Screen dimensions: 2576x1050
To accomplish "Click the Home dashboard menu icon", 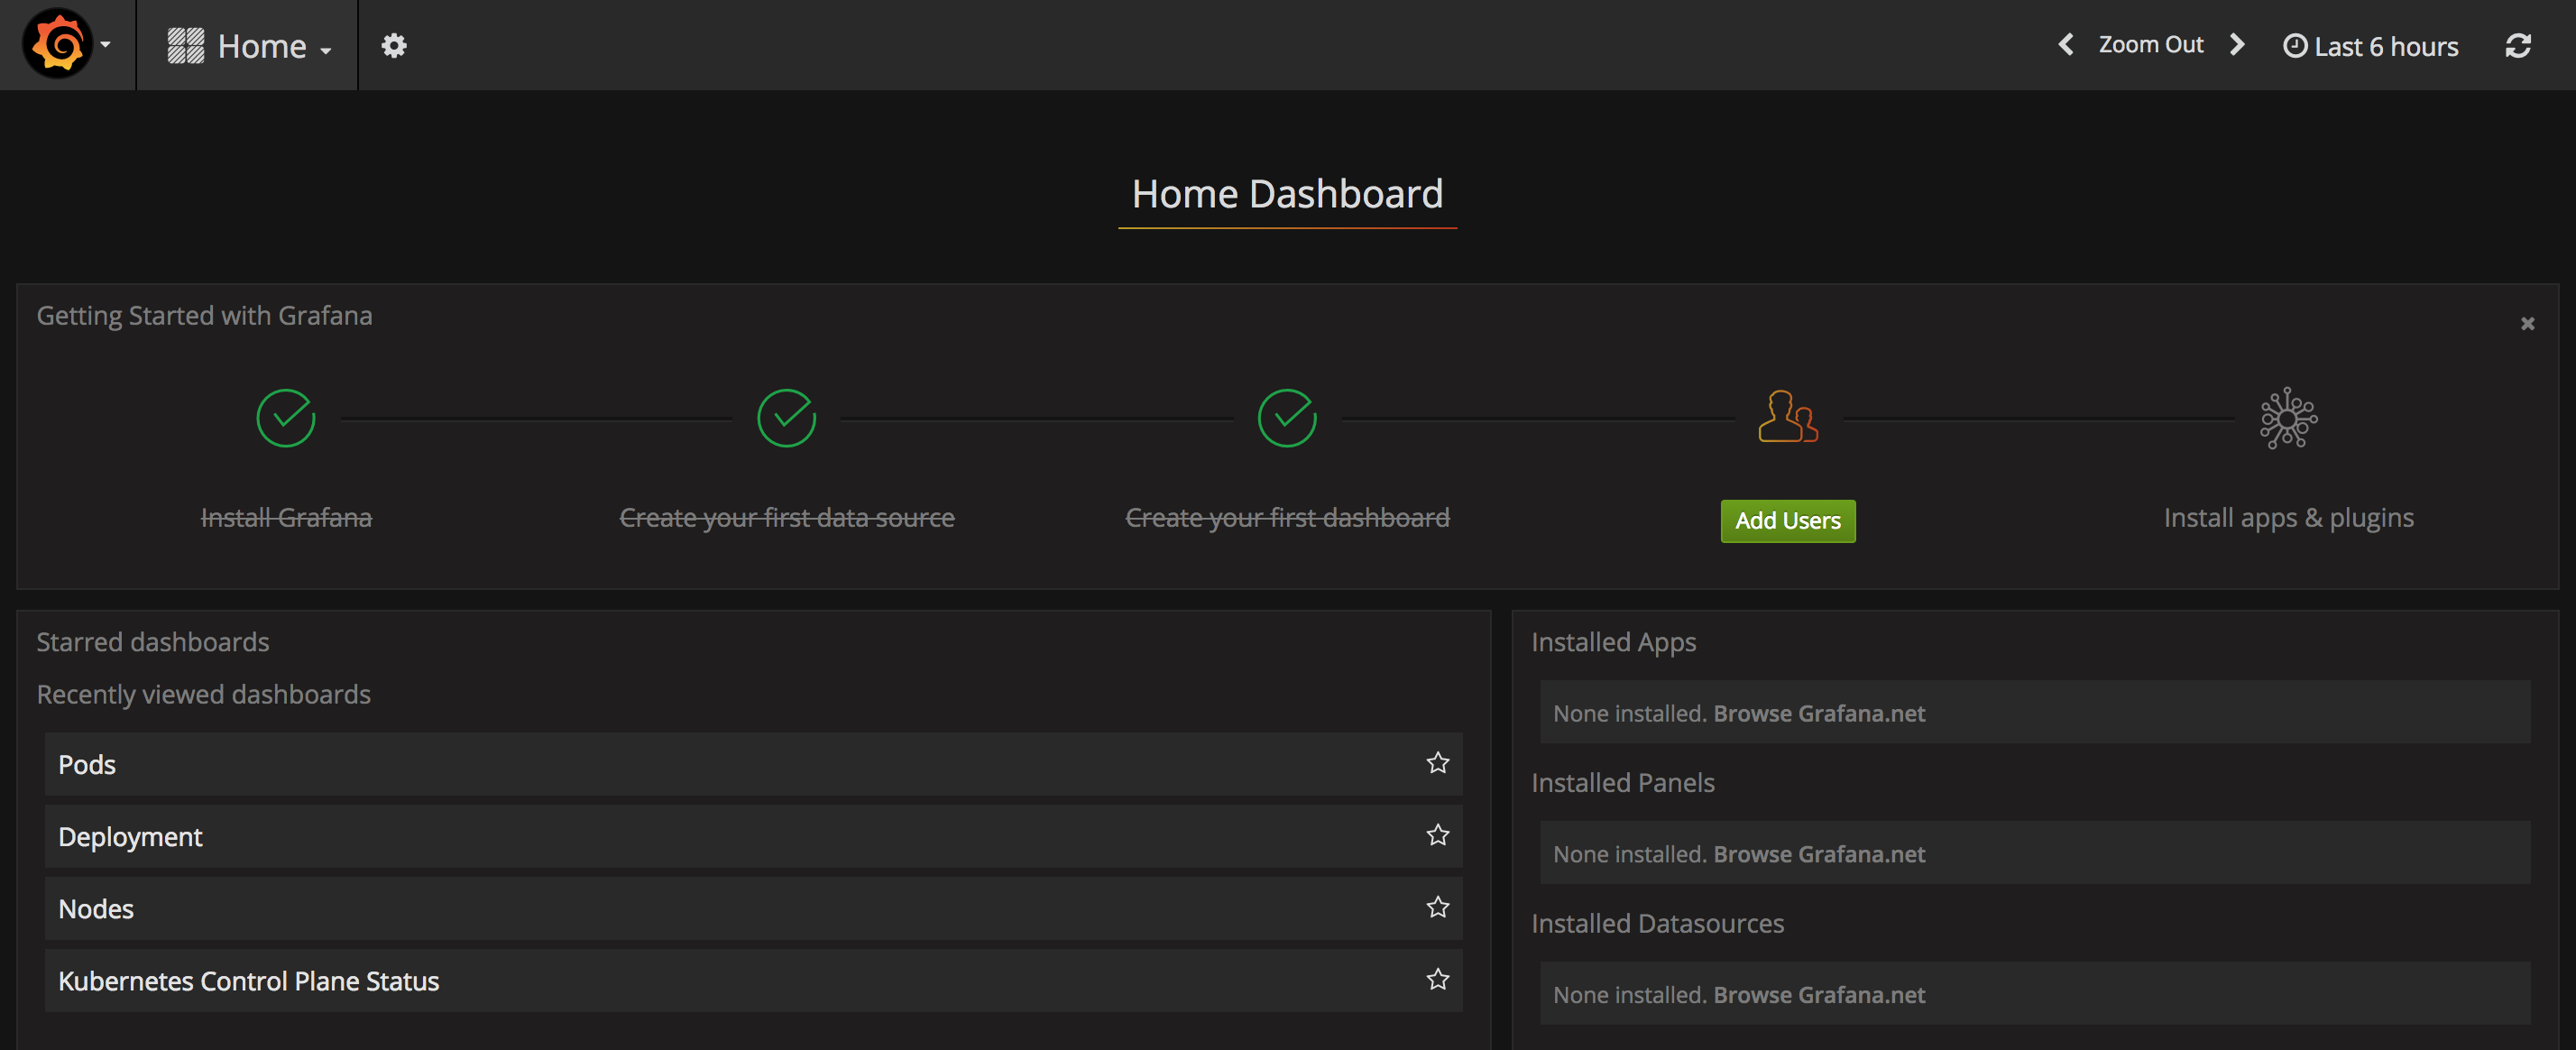I will tap(186, 44).
